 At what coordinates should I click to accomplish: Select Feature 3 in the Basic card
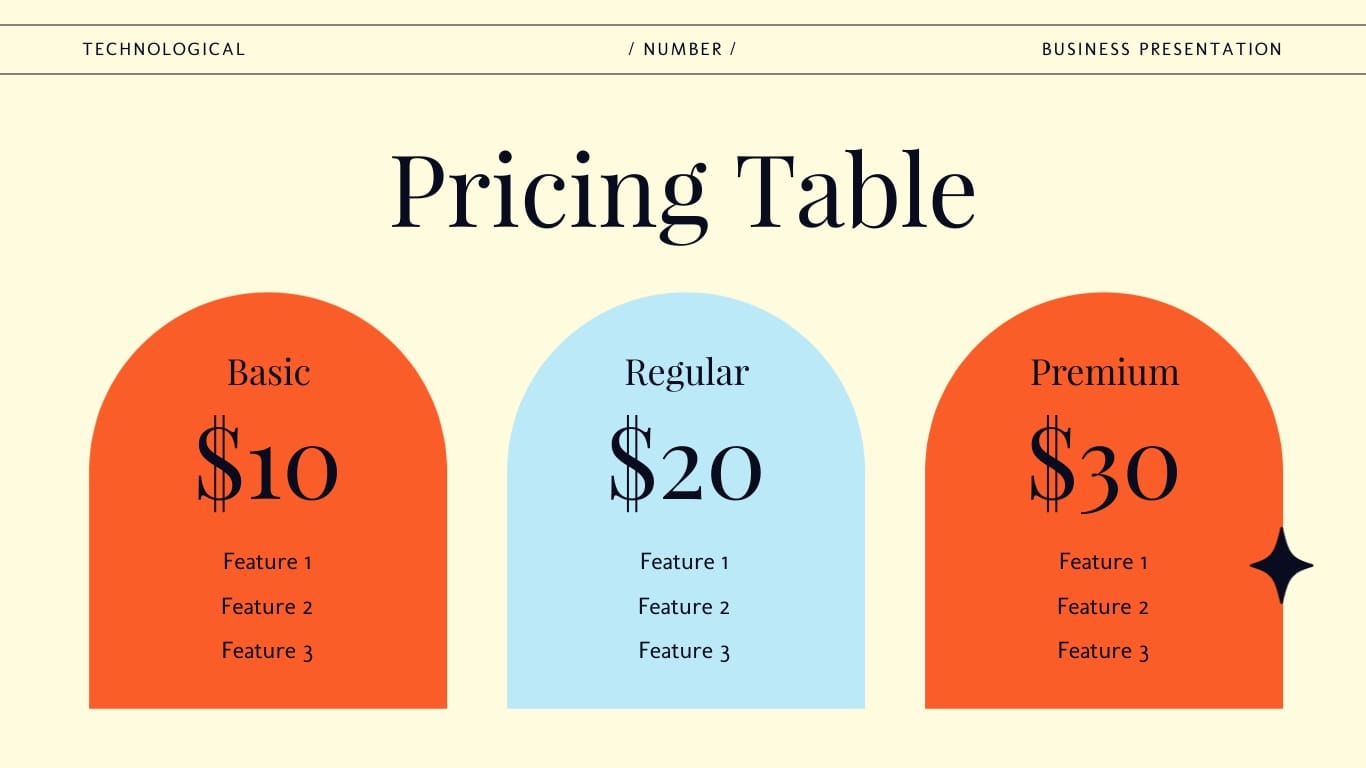267,651
